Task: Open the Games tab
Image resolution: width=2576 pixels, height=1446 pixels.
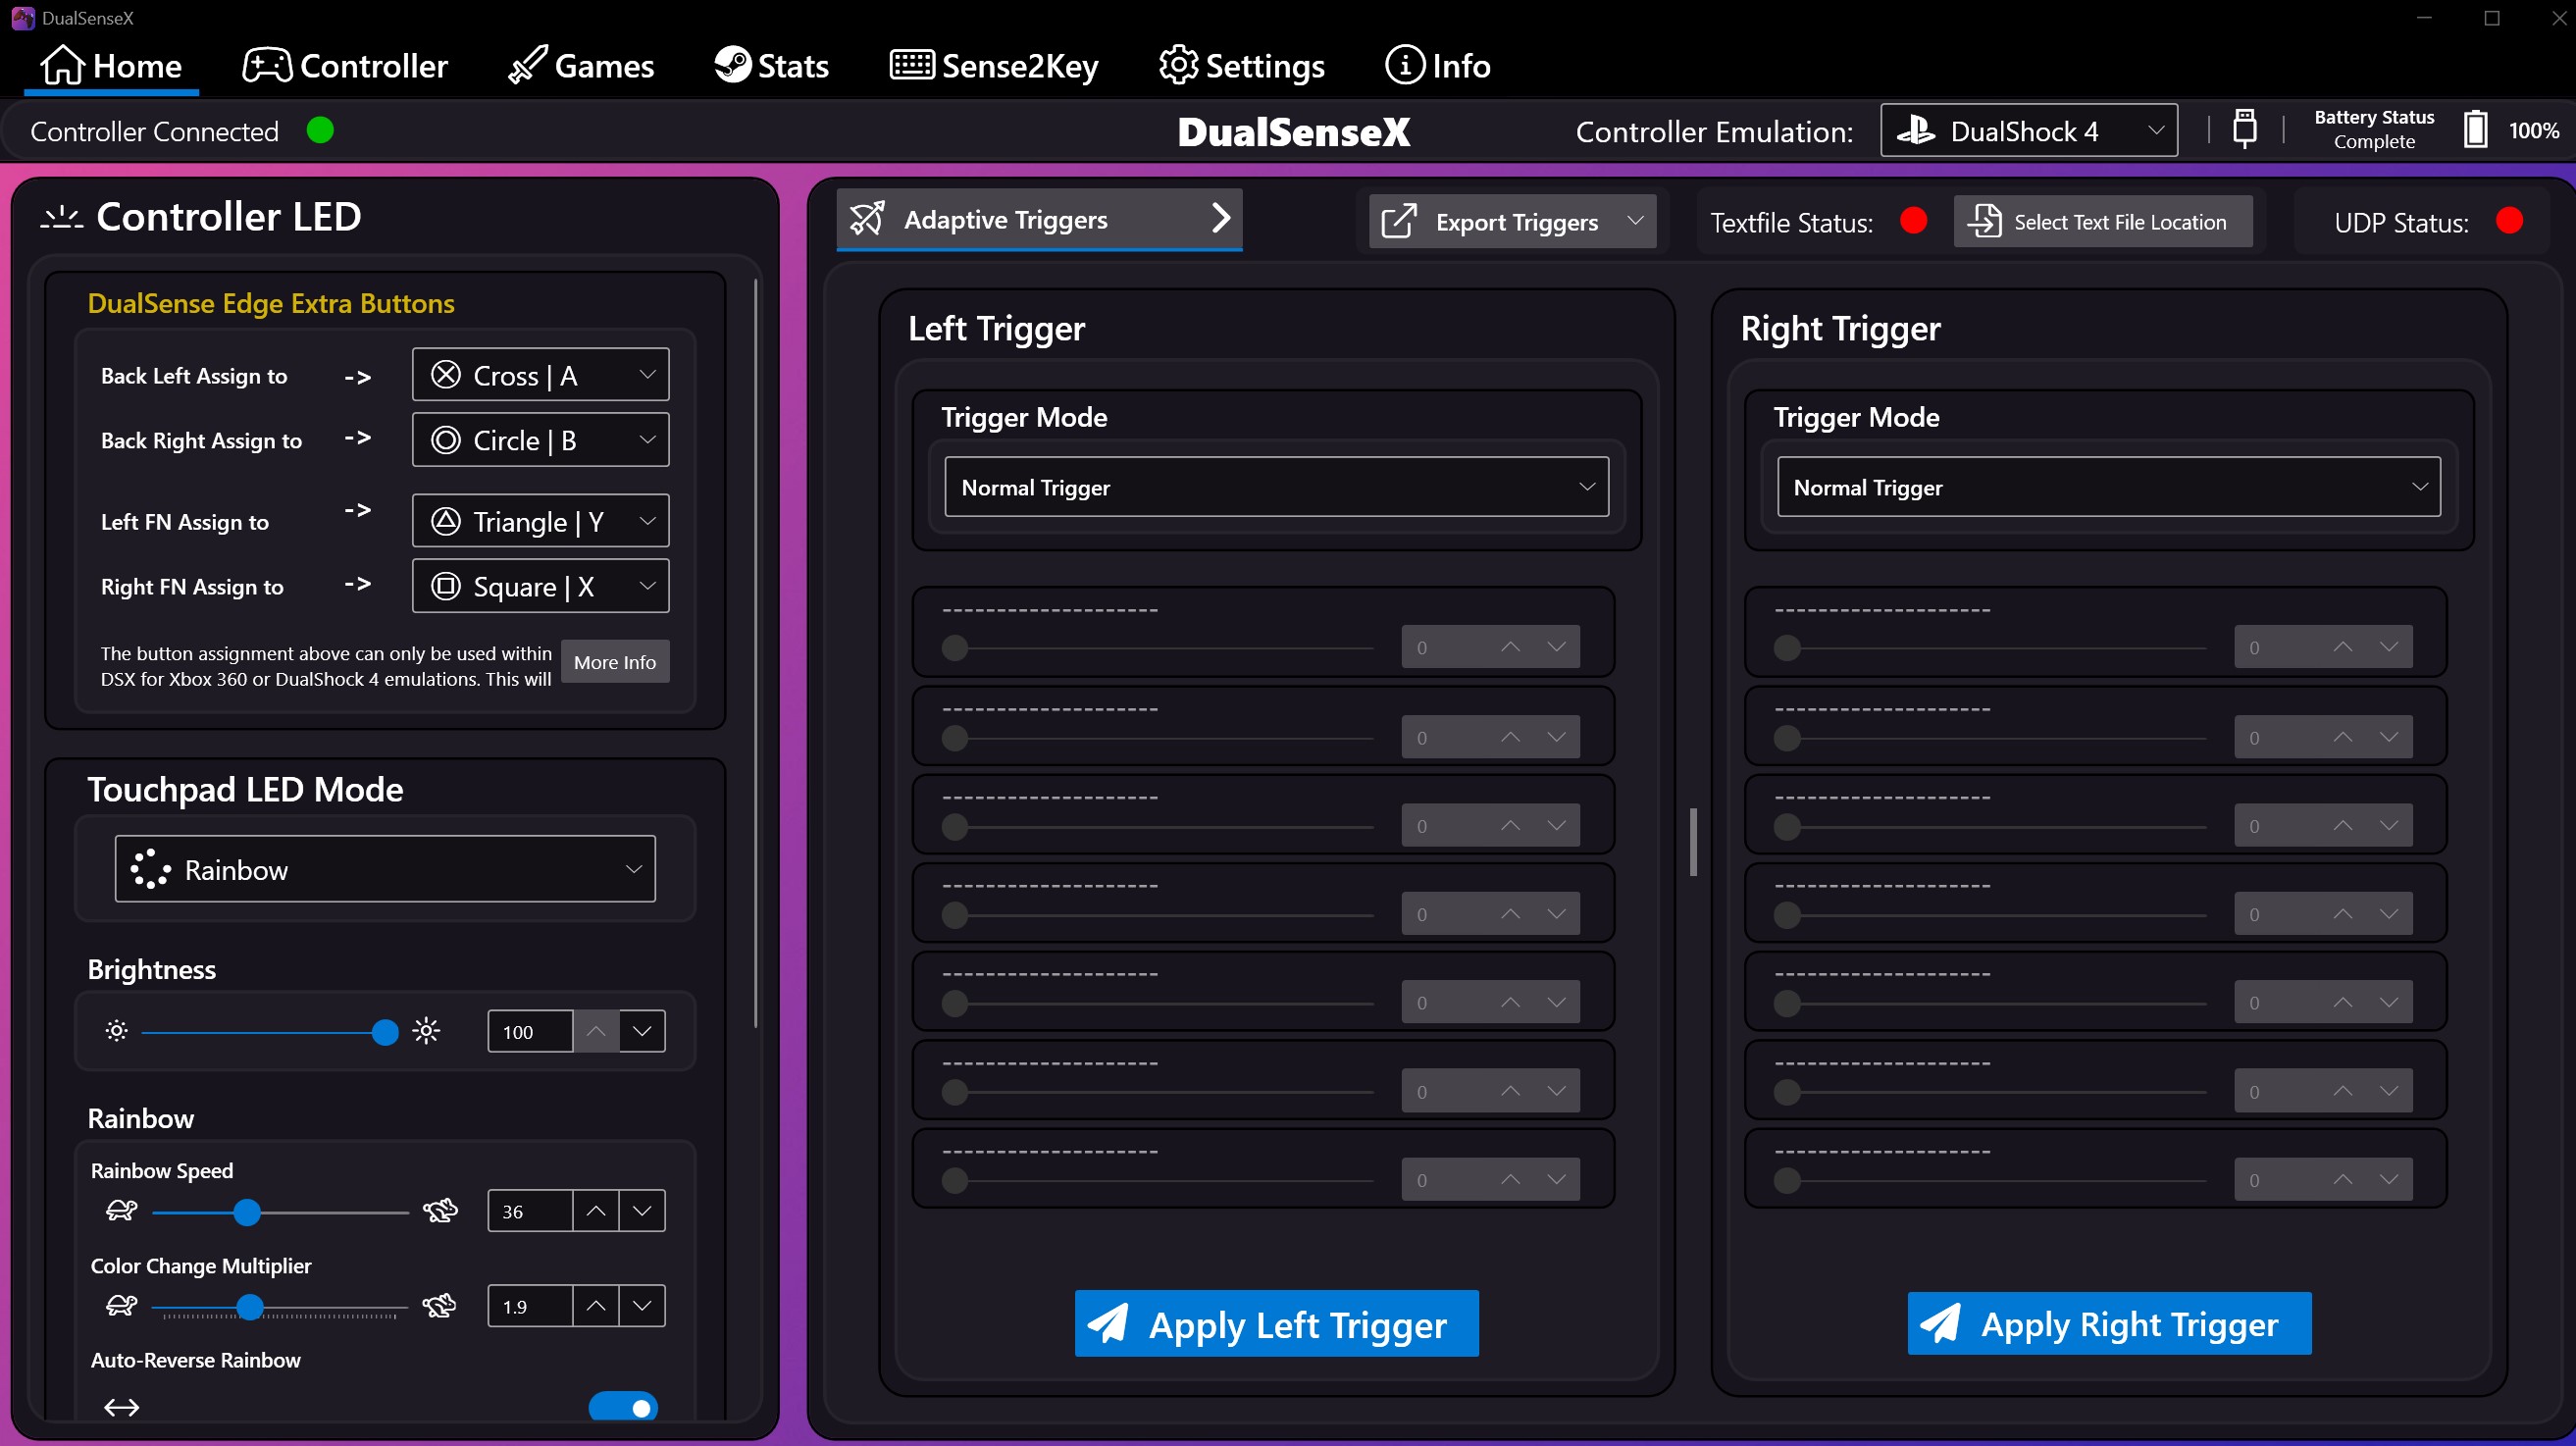Action: coord(581,66)
